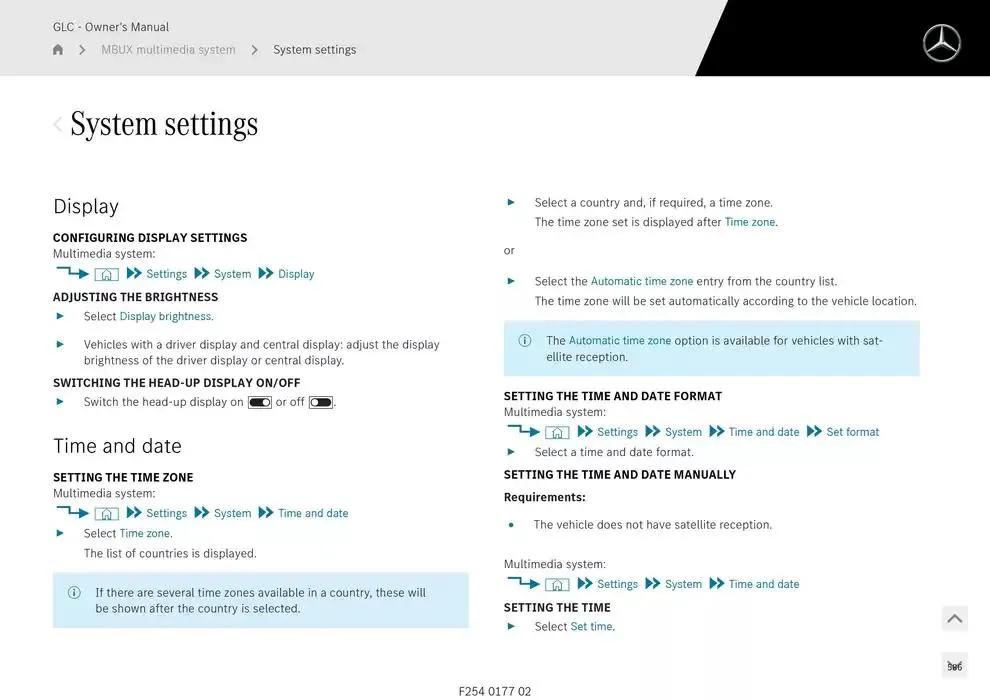Screen dimensions: 990x700
Task: Go back using the chevron beside System settings title
Action: [x=58, y=124]
